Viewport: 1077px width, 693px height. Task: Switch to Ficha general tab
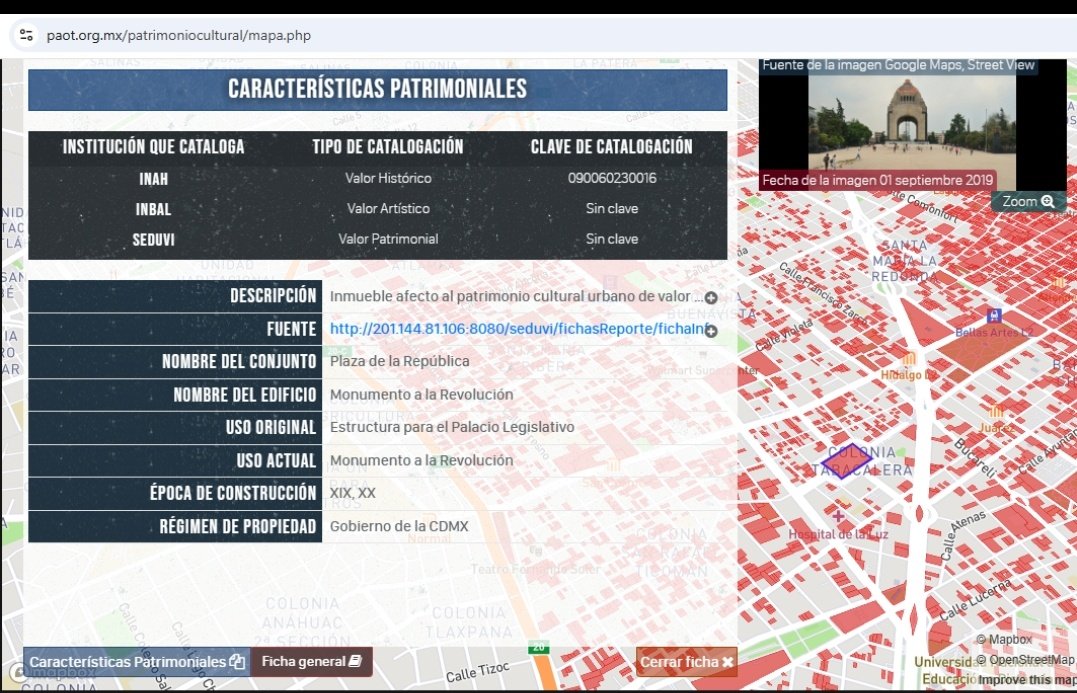click(311, 661)
